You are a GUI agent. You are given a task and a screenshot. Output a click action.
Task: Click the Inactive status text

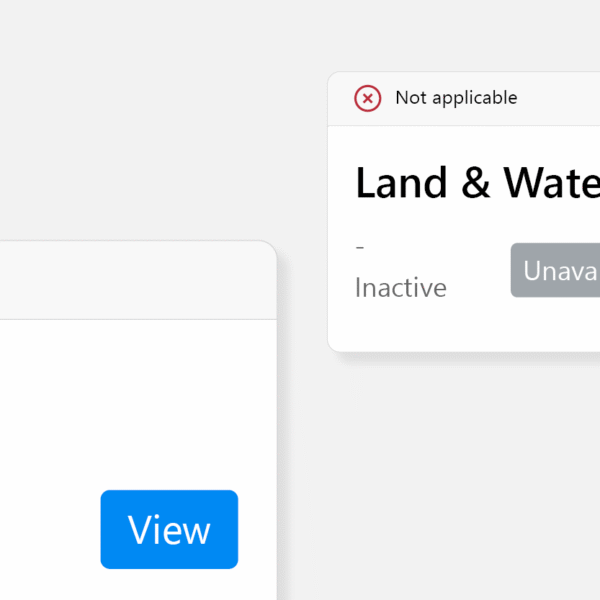[x=400, y=288]
